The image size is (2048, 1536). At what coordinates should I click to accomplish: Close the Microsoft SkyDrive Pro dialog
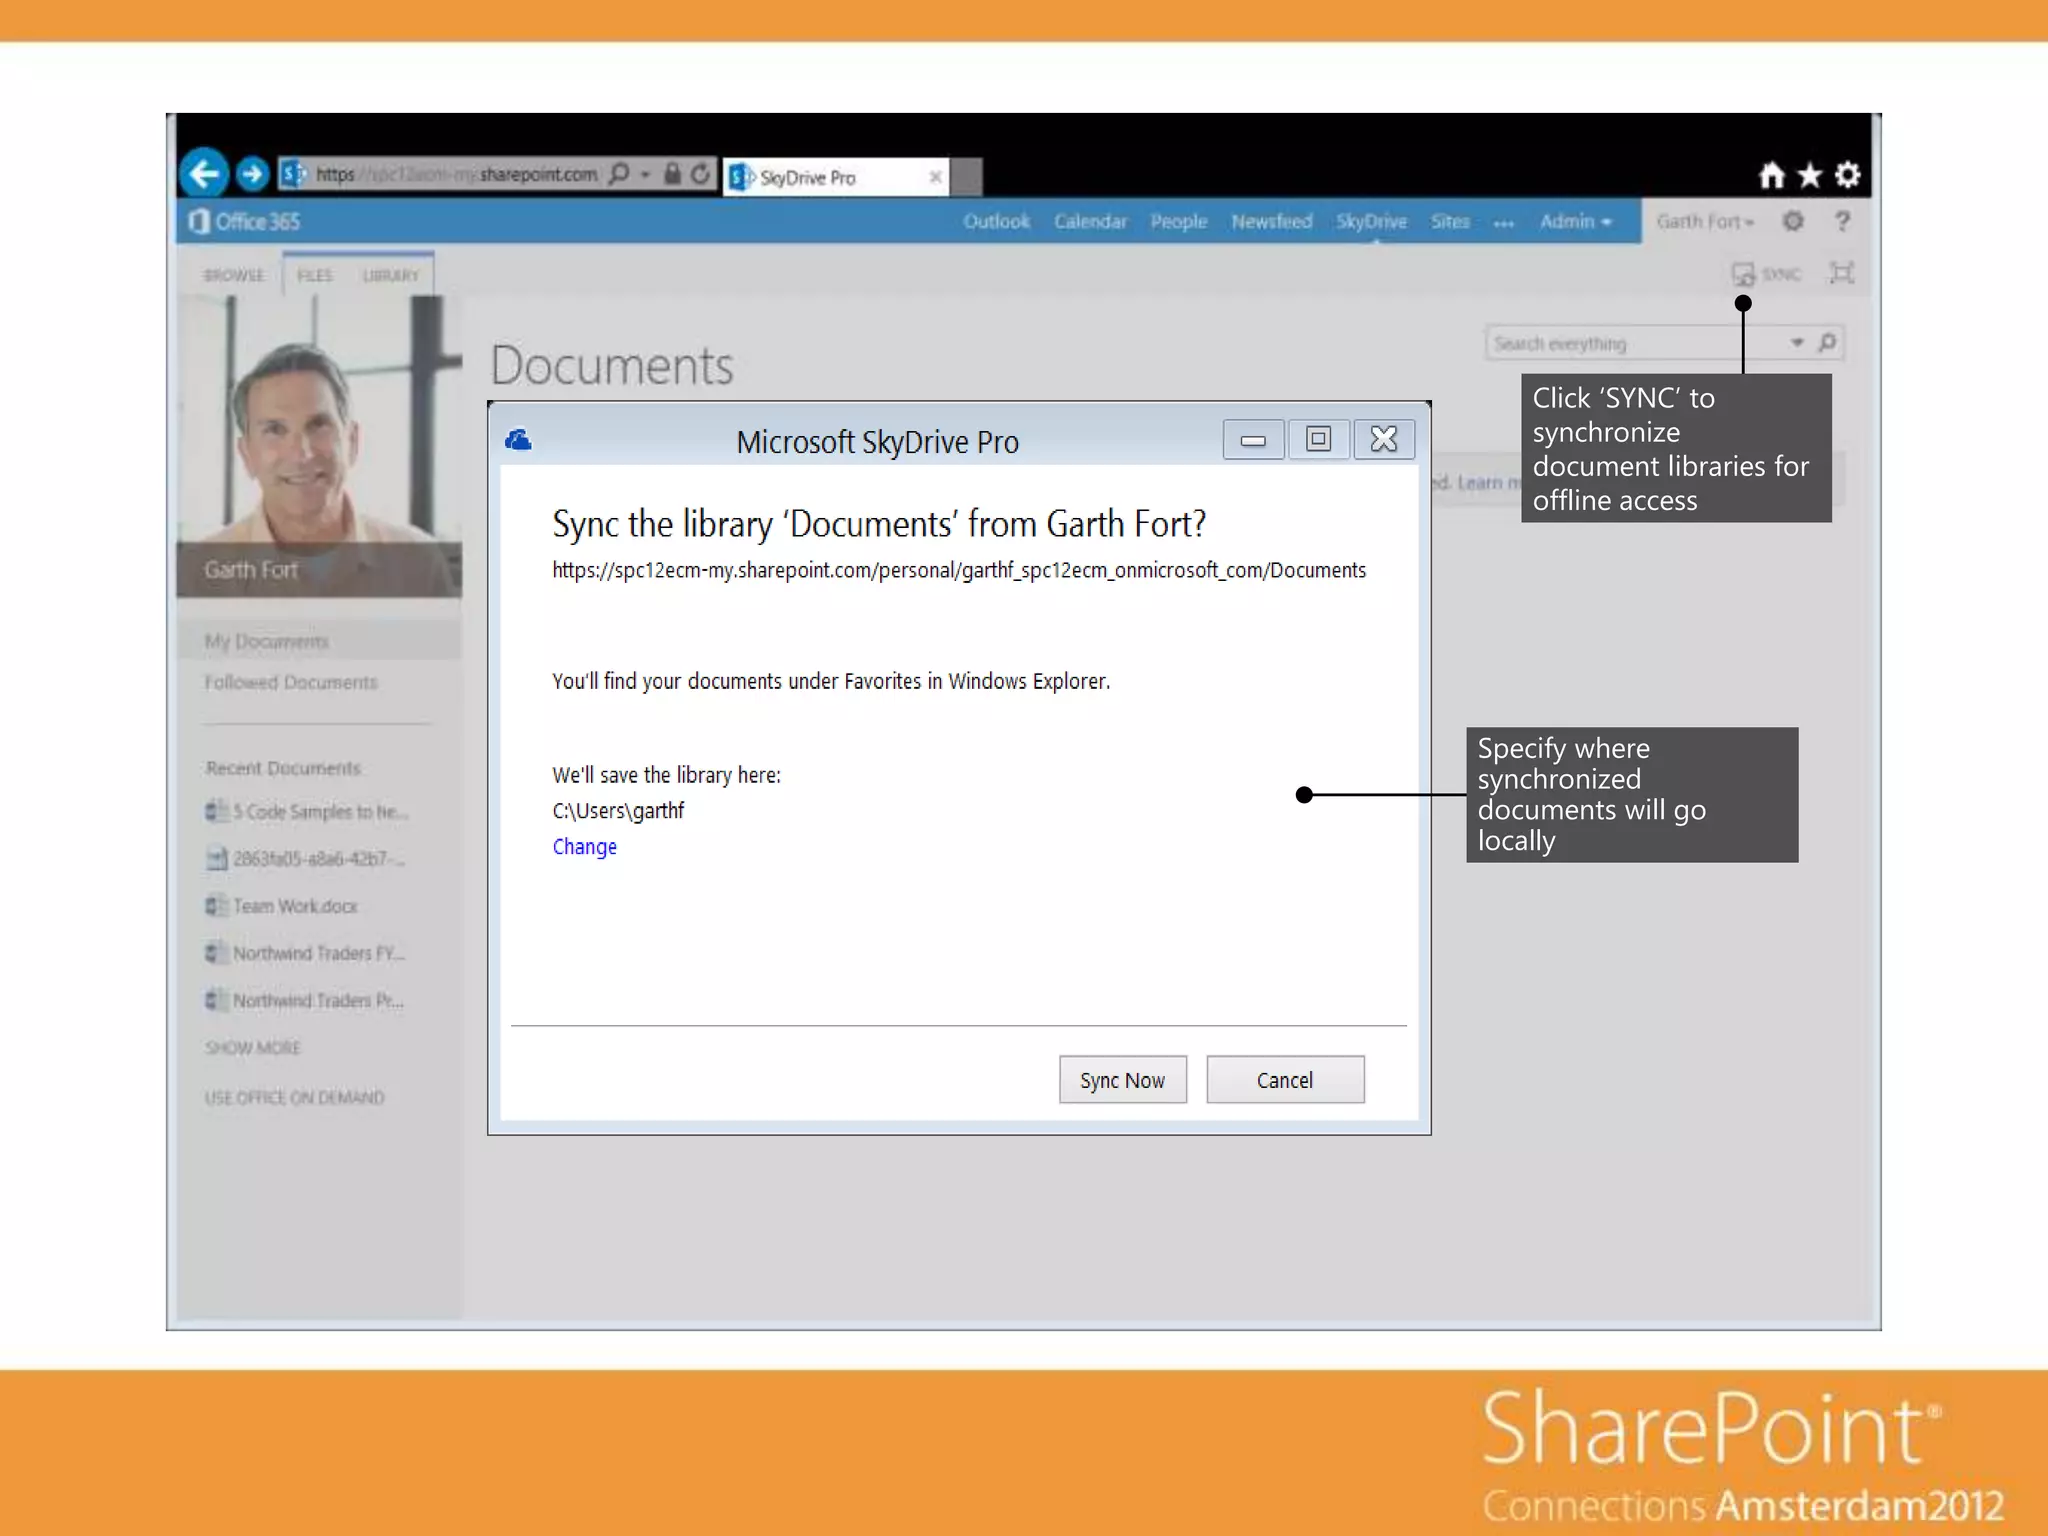point(1384,439)
